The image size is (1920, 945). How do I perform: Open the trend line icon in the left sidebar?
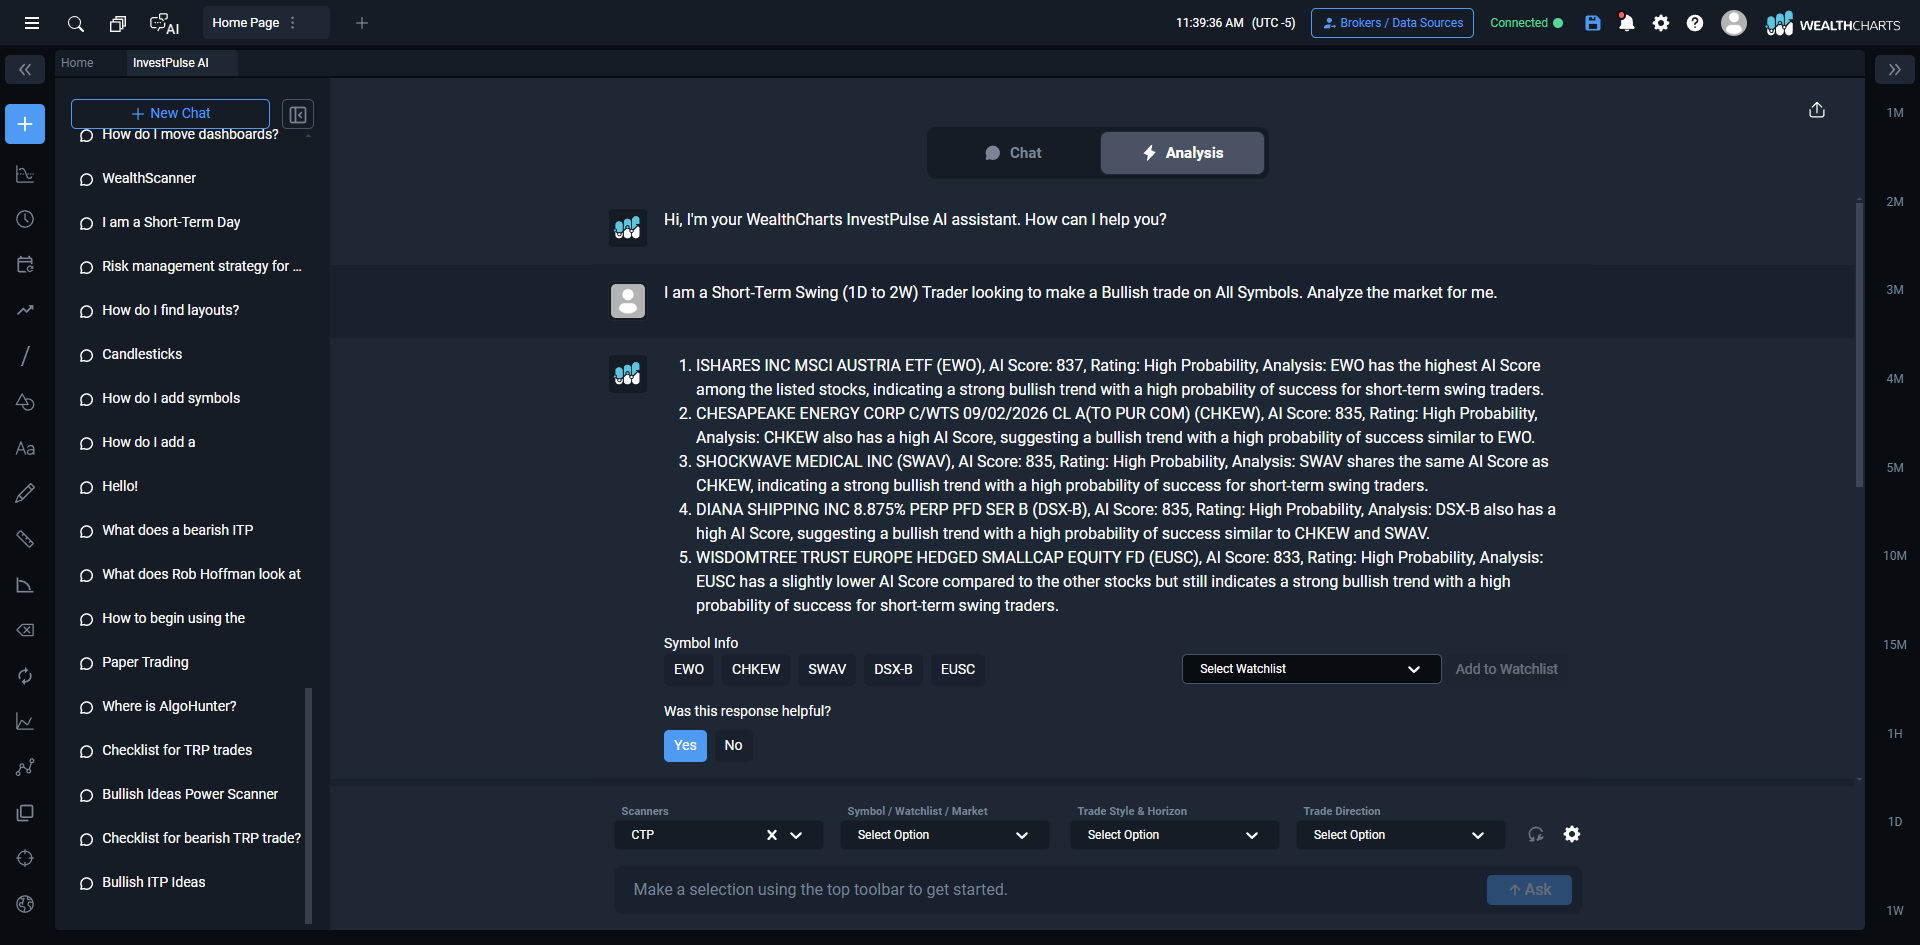25,310
